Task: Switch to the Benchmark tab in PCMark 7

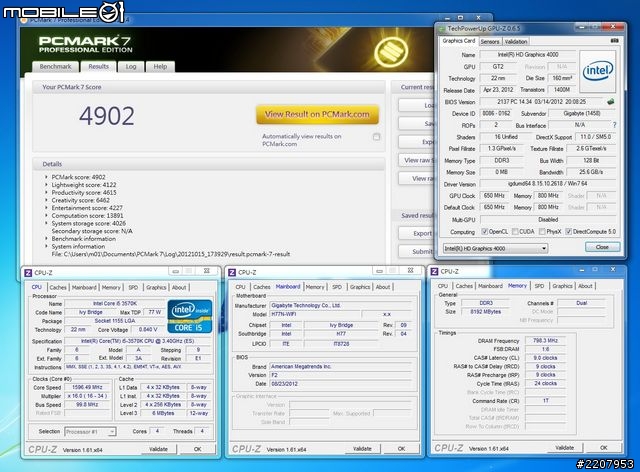Action: click(55, 67)
